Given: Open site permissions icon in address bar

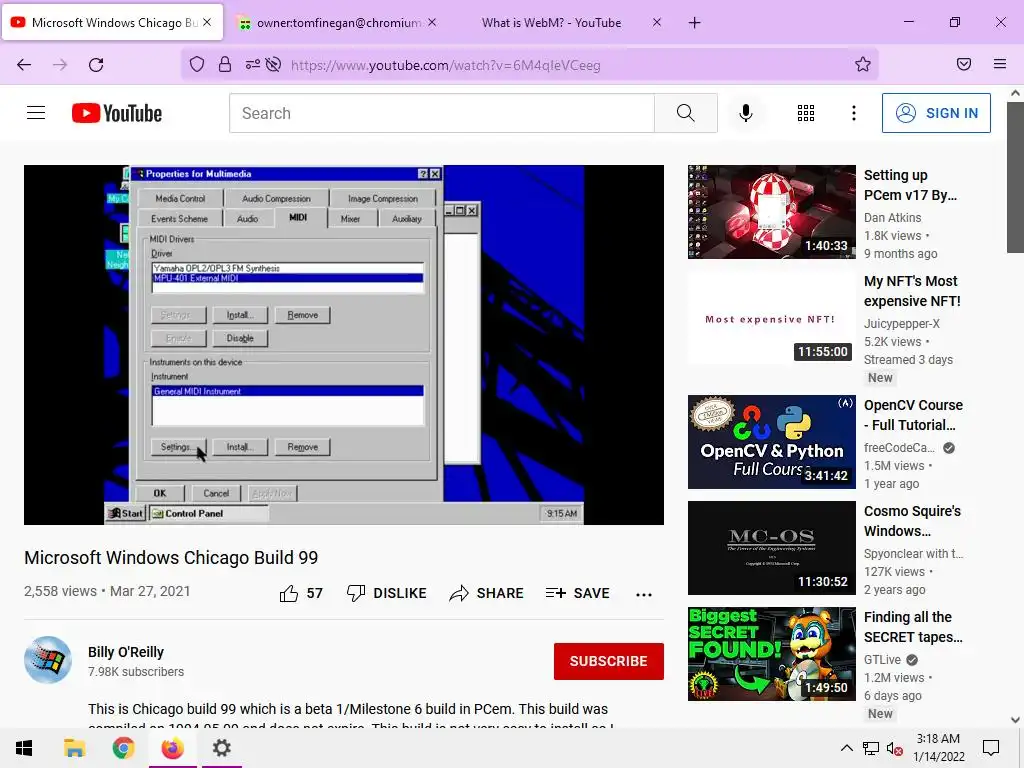Looking at the screenshot, I should click(x=252, y=64).
